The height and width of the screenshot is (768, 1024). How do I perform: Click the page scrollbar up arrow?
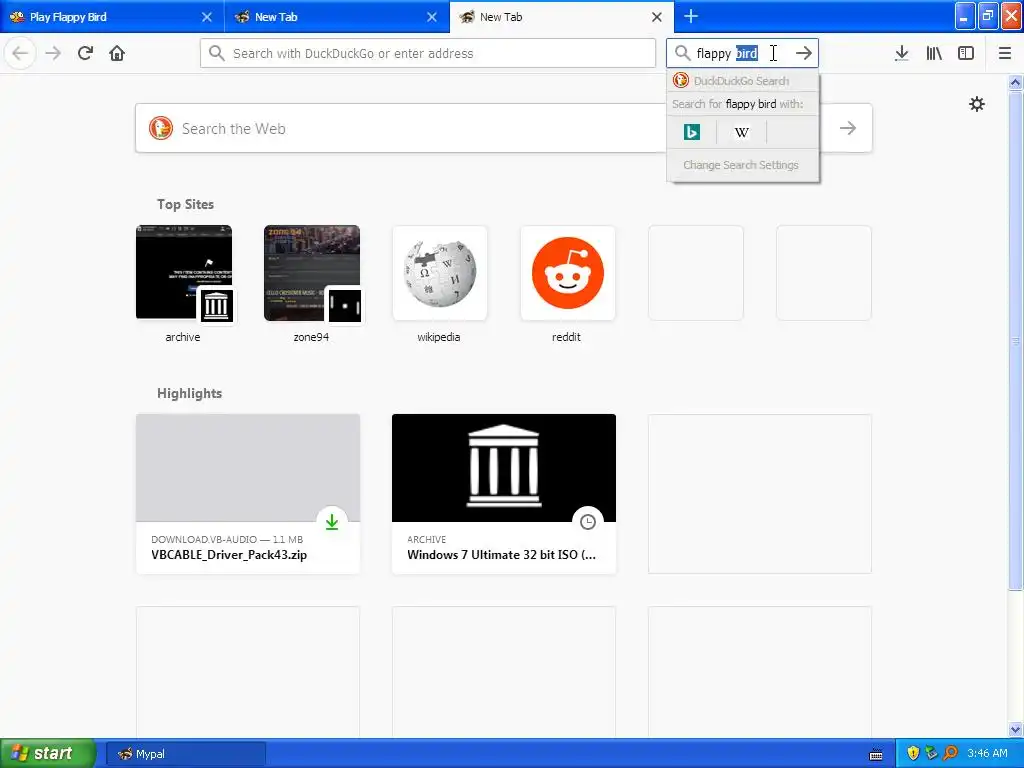[1016, 82]
